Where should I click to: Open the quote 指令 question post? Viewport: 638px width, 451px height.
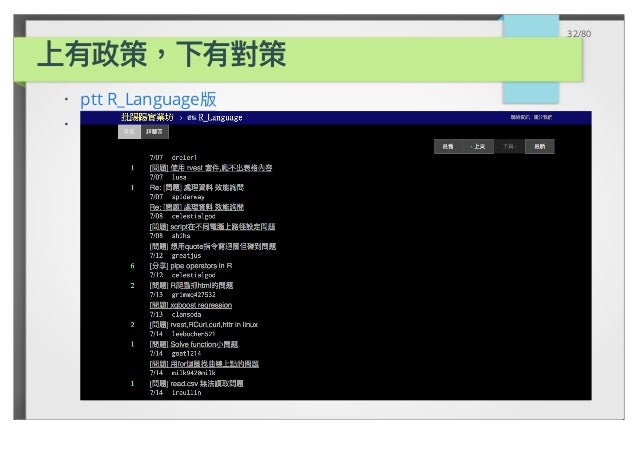212,246
